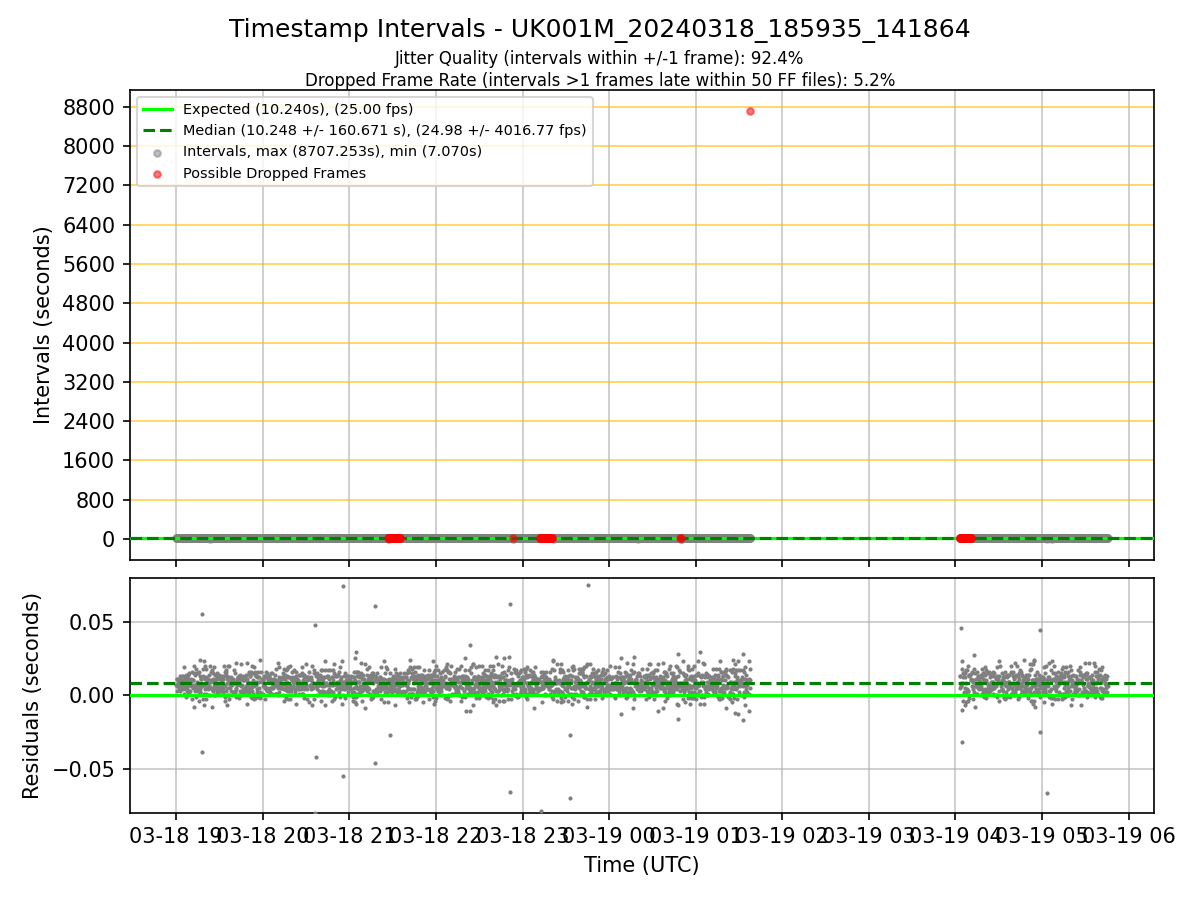
Task: Click the x-axis tick label '03-19 02'
Action: [x=782, y=836]
